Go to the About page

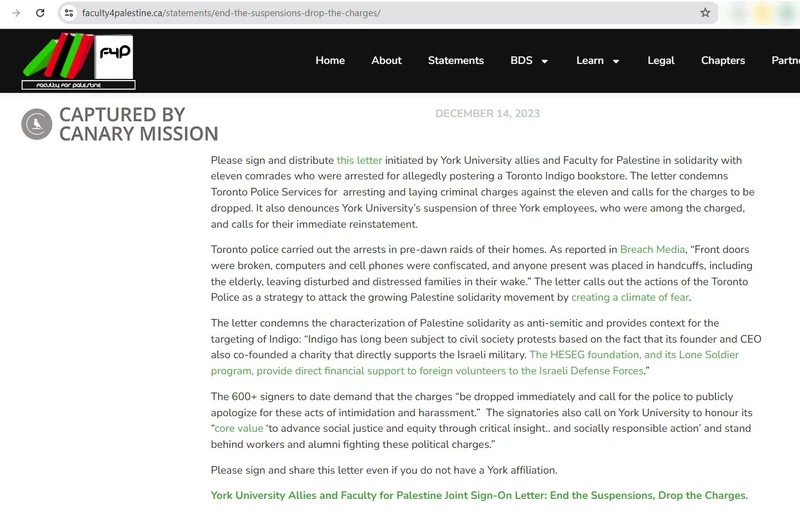(386, 60)
